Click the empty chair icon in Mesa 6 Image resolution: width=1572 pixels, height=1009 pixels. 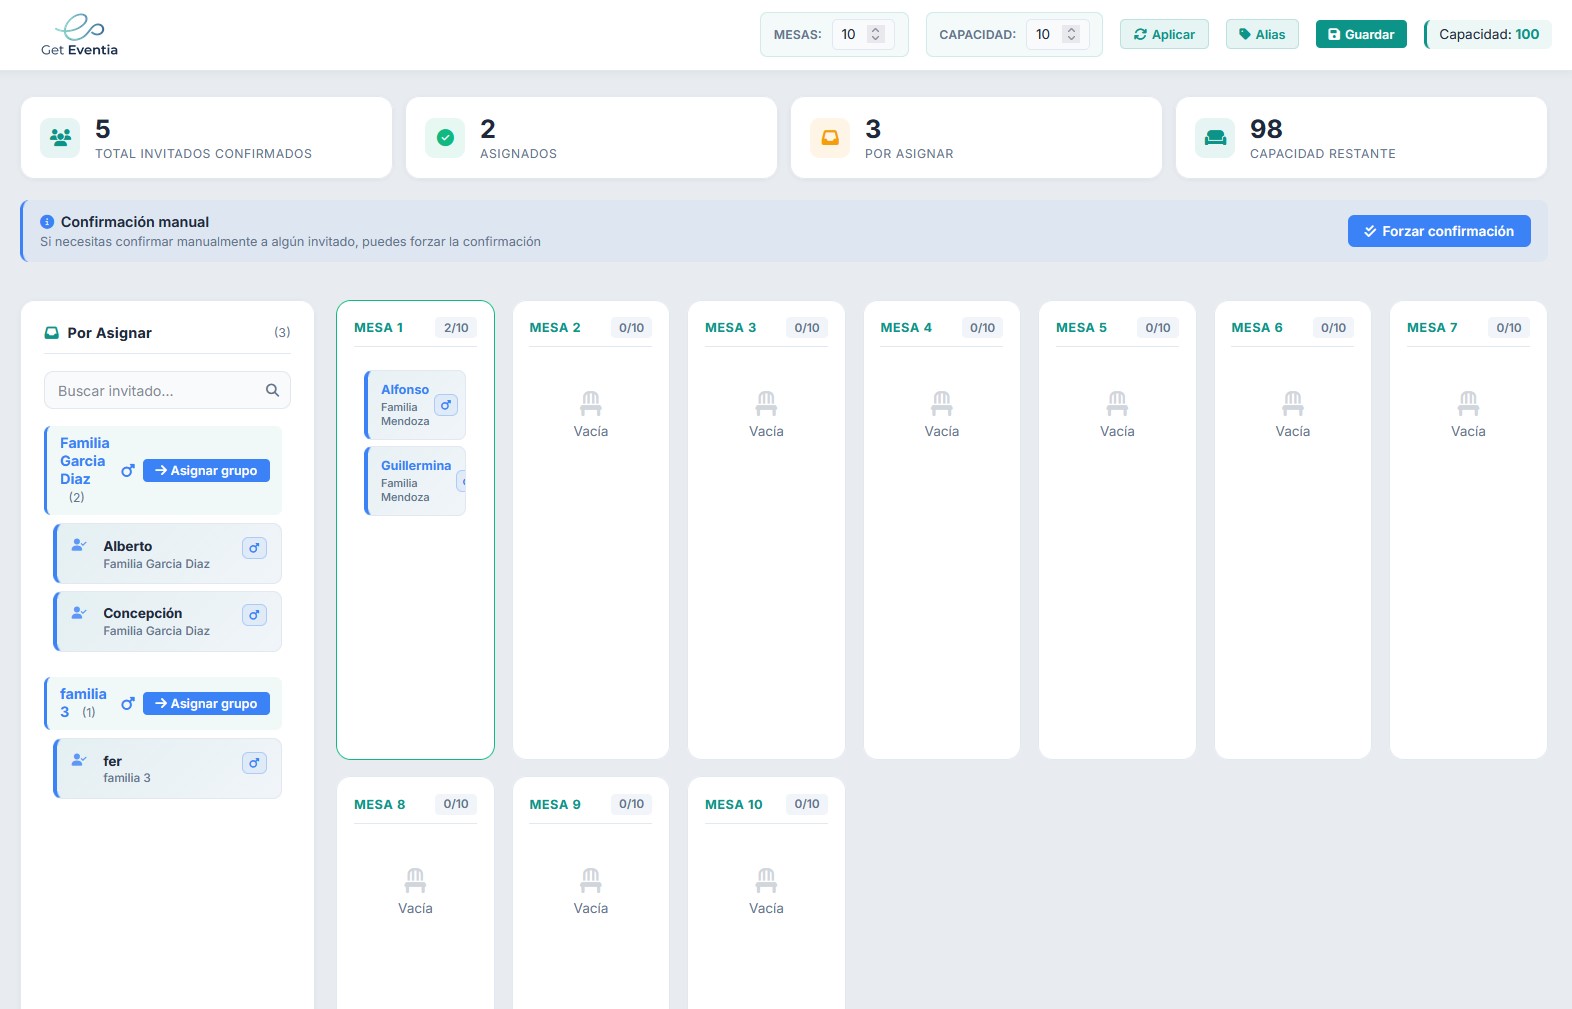pos(1293,403)
